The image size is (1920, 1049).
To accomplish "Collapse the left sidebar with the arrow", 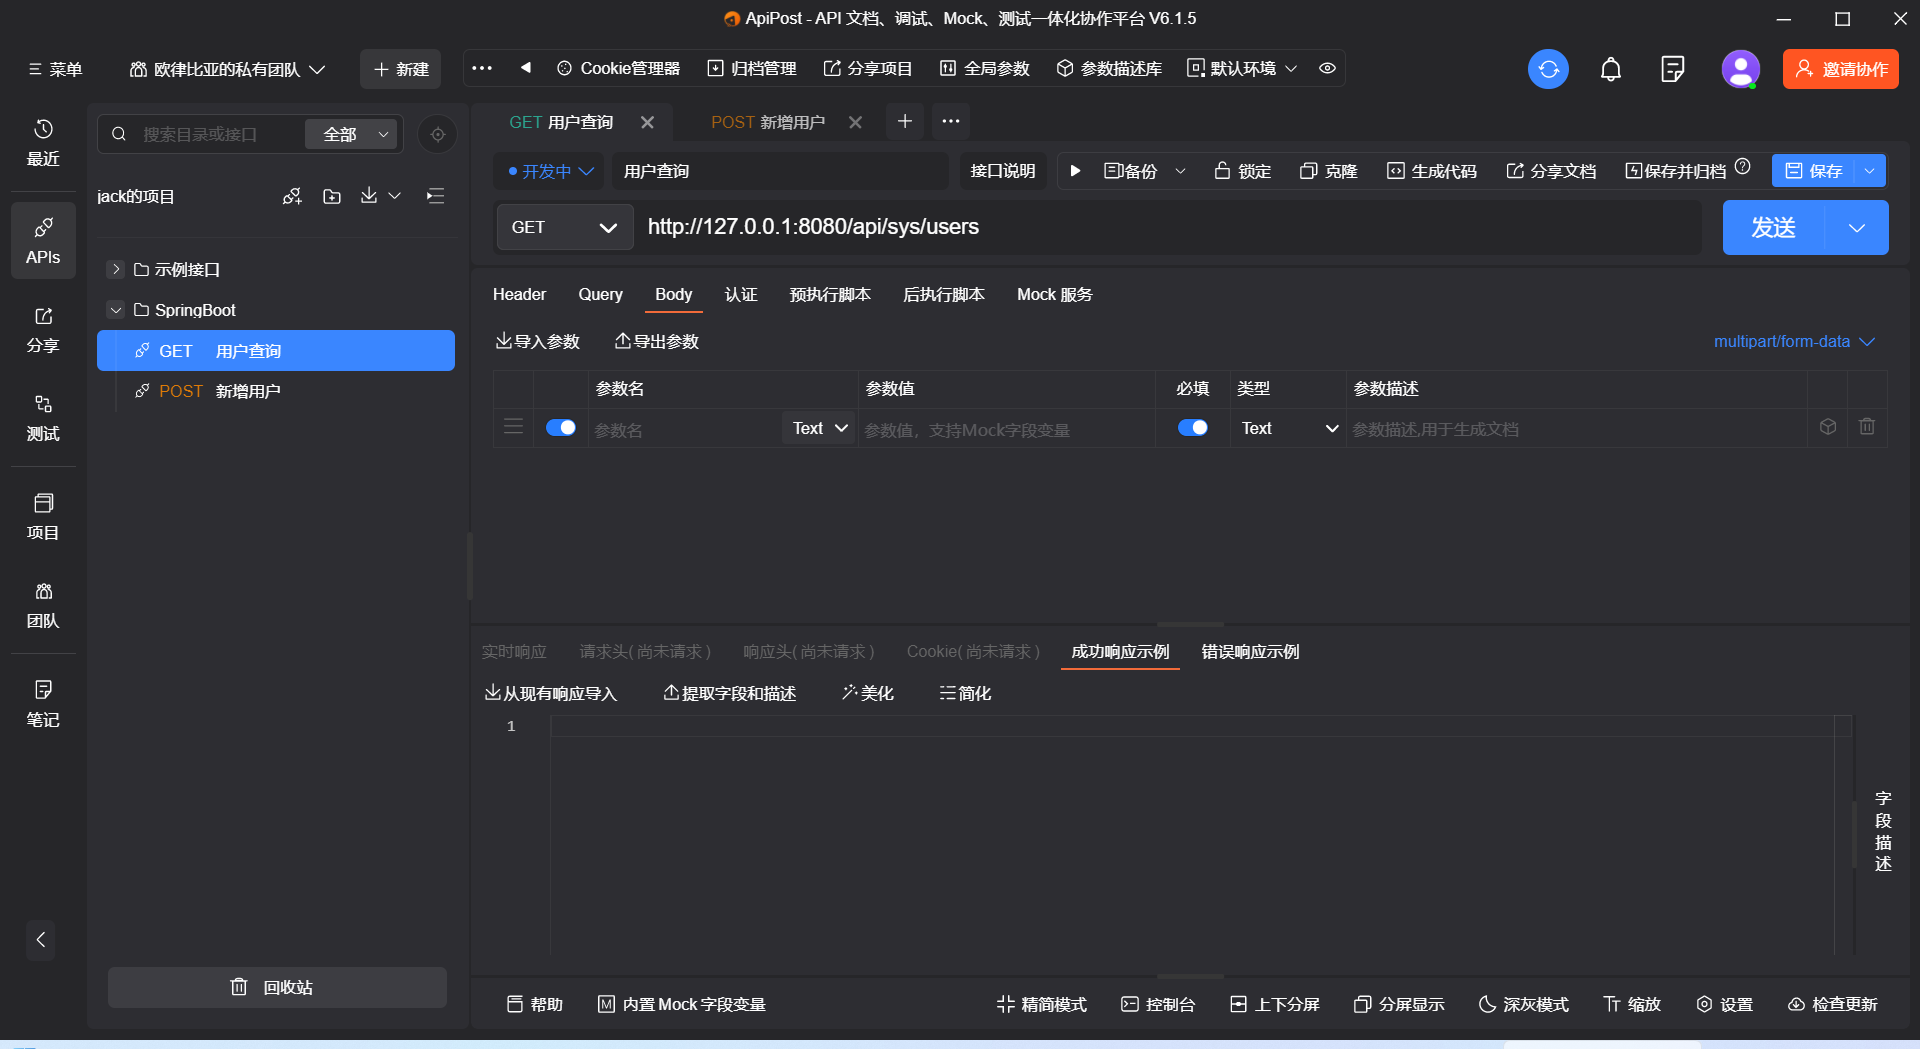I will click(x=41, y=940).
